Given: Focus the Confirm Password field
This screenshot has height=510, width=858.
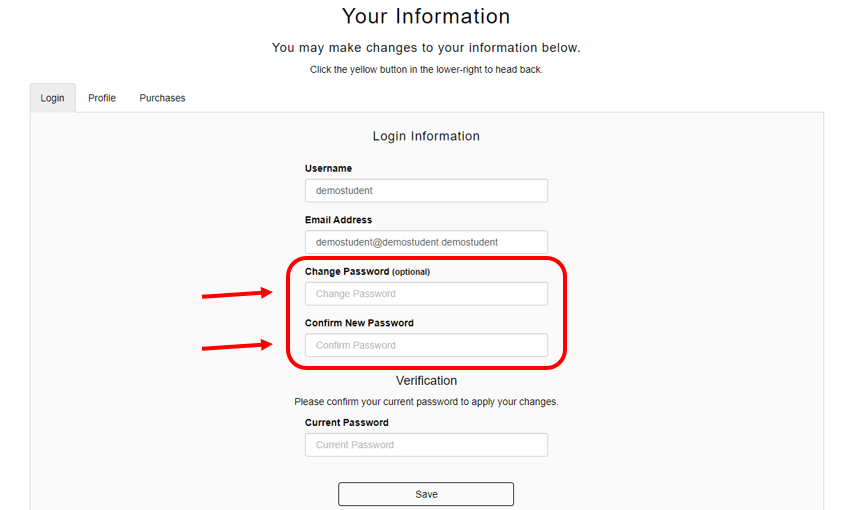Looking at the screenshot, I should pos(426,345).
